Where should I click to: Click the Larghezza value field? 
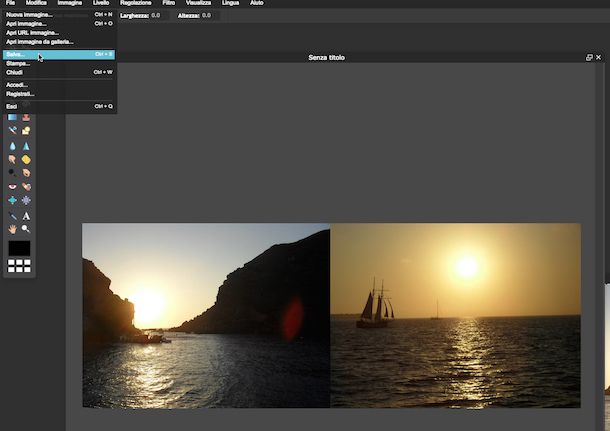point(155,16)
